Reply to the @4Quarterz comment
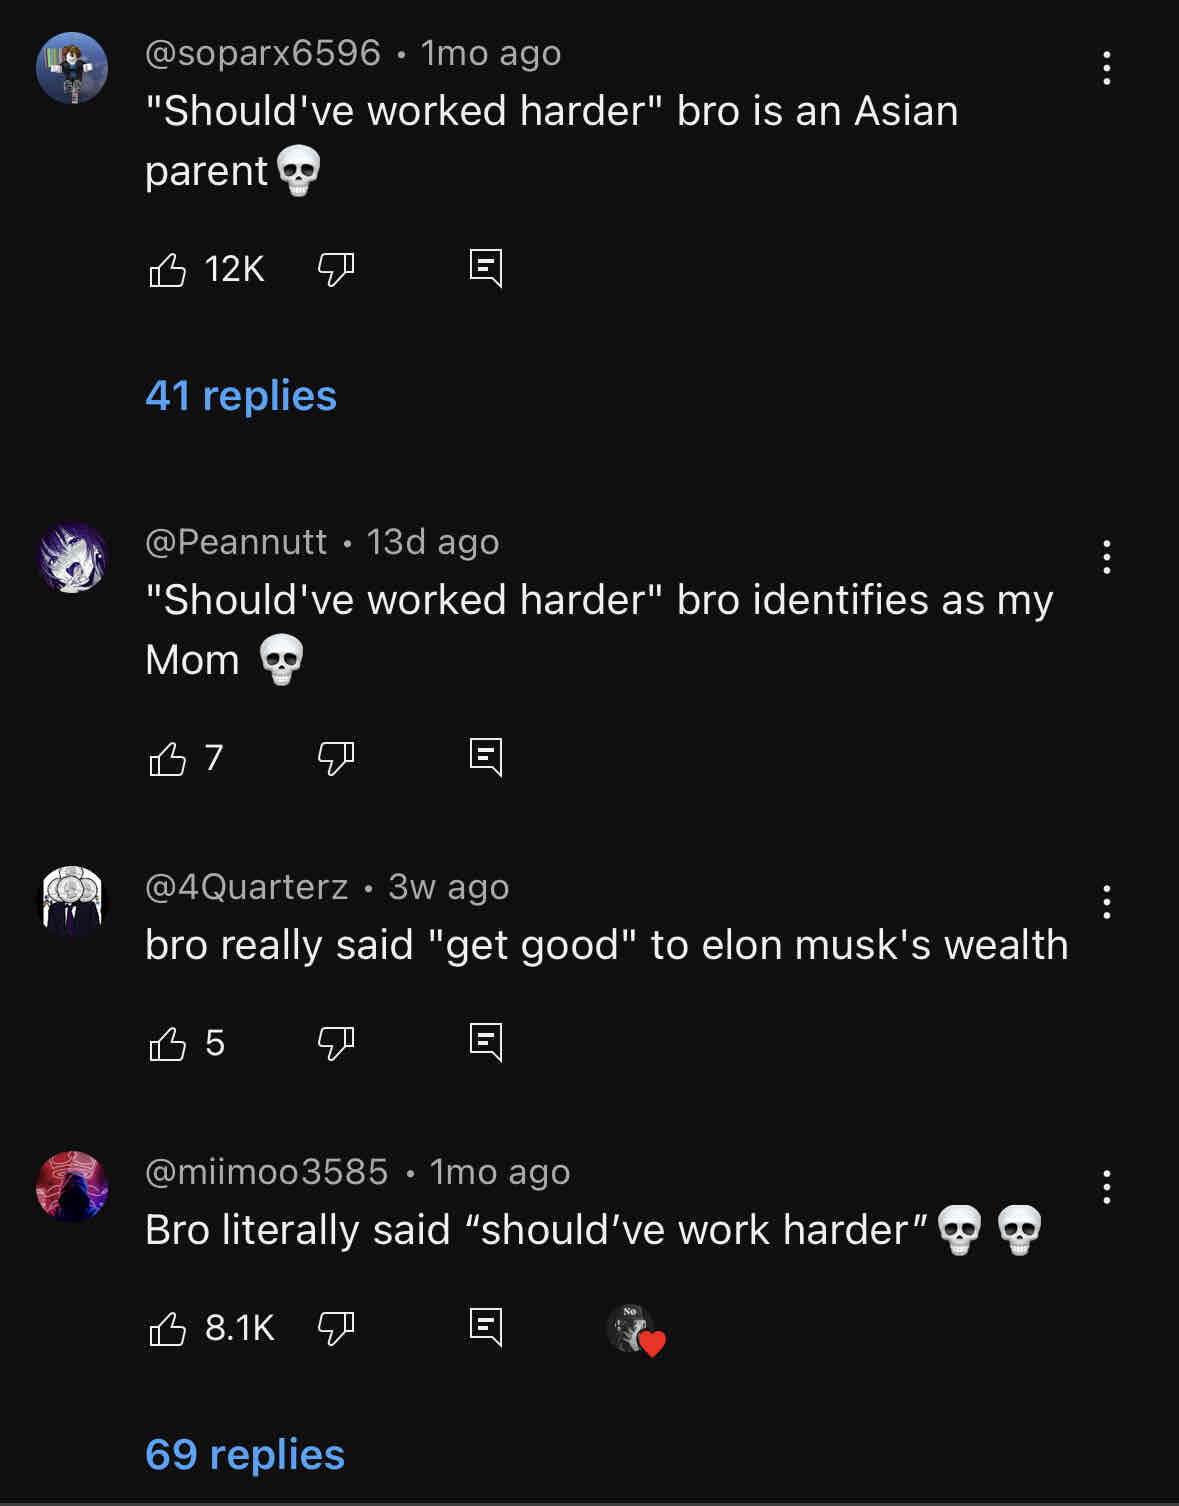 pyautogui.click(x=486, y=1043)
